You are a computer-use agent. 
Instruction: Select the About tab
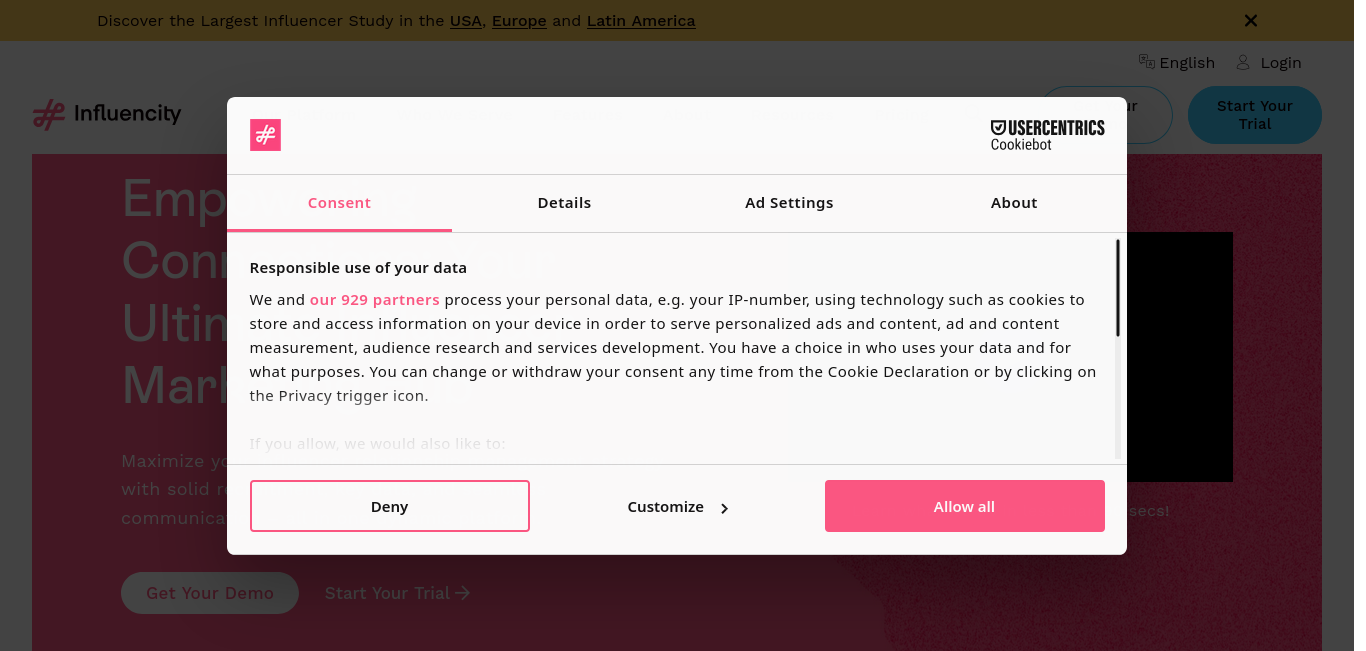(1014, 203)
